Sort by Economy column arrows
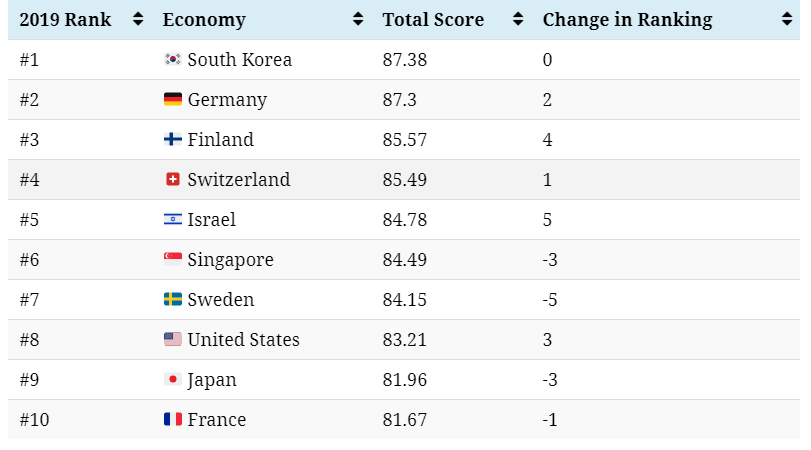The width and height of the screenshot is (811, 450). (358, 20)
